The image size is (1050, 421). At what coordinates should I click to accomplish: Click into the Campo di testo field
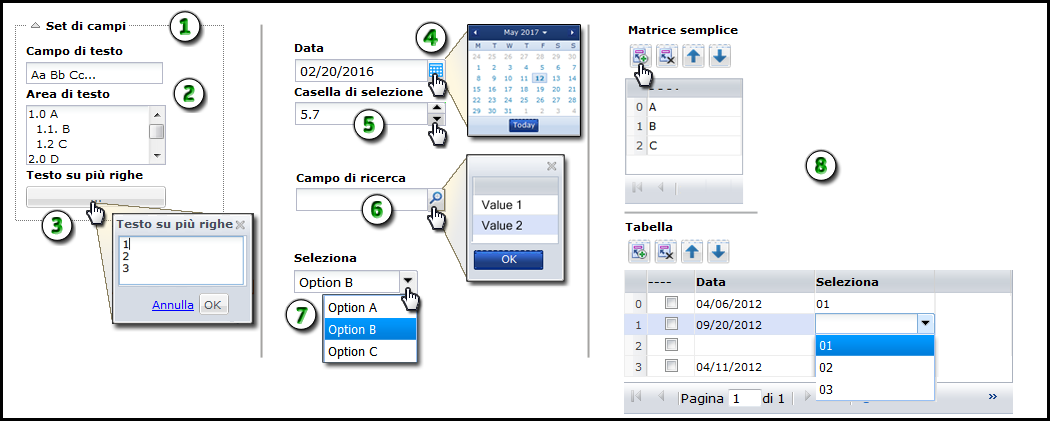(95, 74)
